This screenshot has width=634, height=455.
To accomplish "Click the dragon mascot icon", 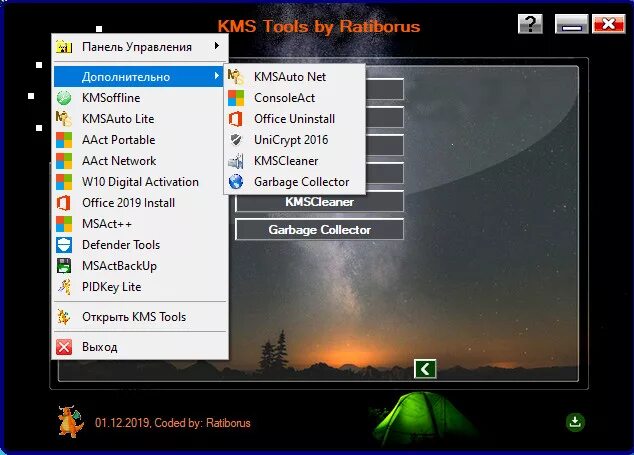I will 71,422.
